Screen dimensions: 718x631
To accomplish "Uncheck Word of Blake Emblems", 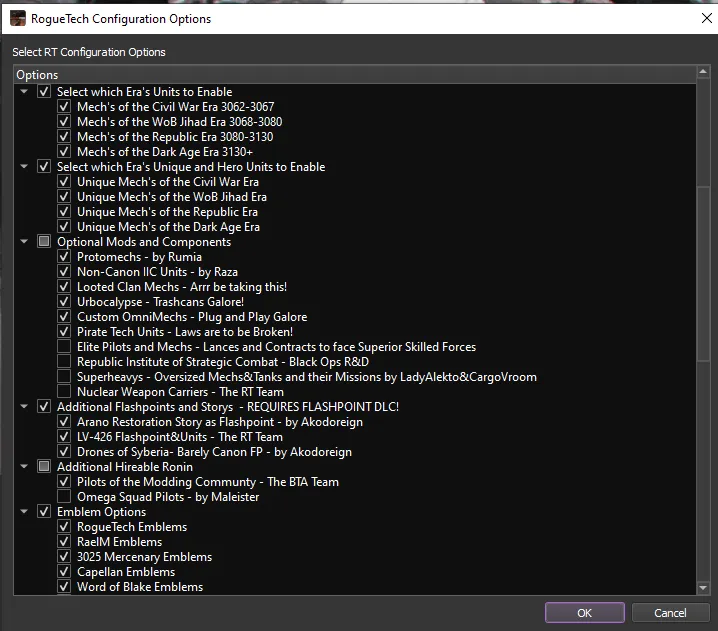I will click(x=64, y=587).
